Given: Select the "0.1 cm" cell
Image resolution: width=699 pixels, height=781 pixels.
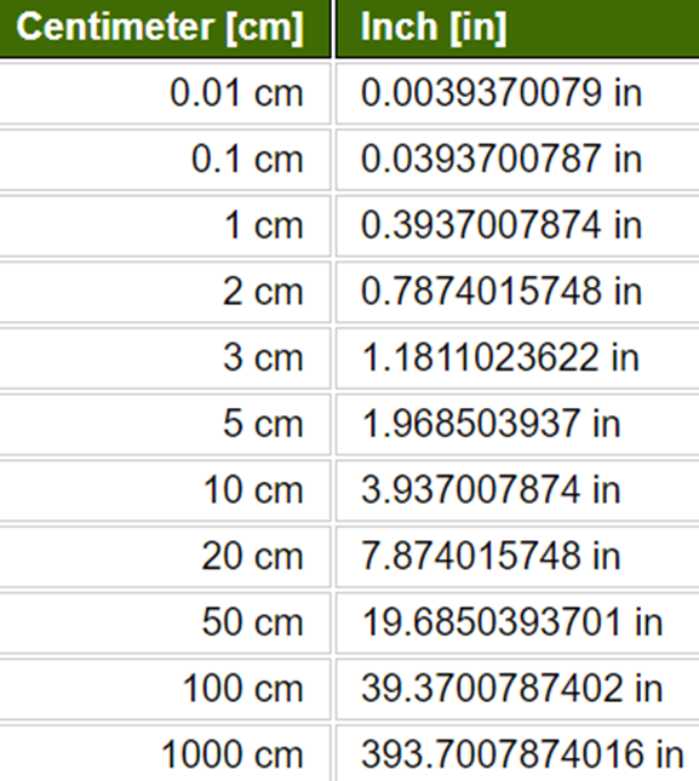Looking at the screenshot, I should click(165, 159).
